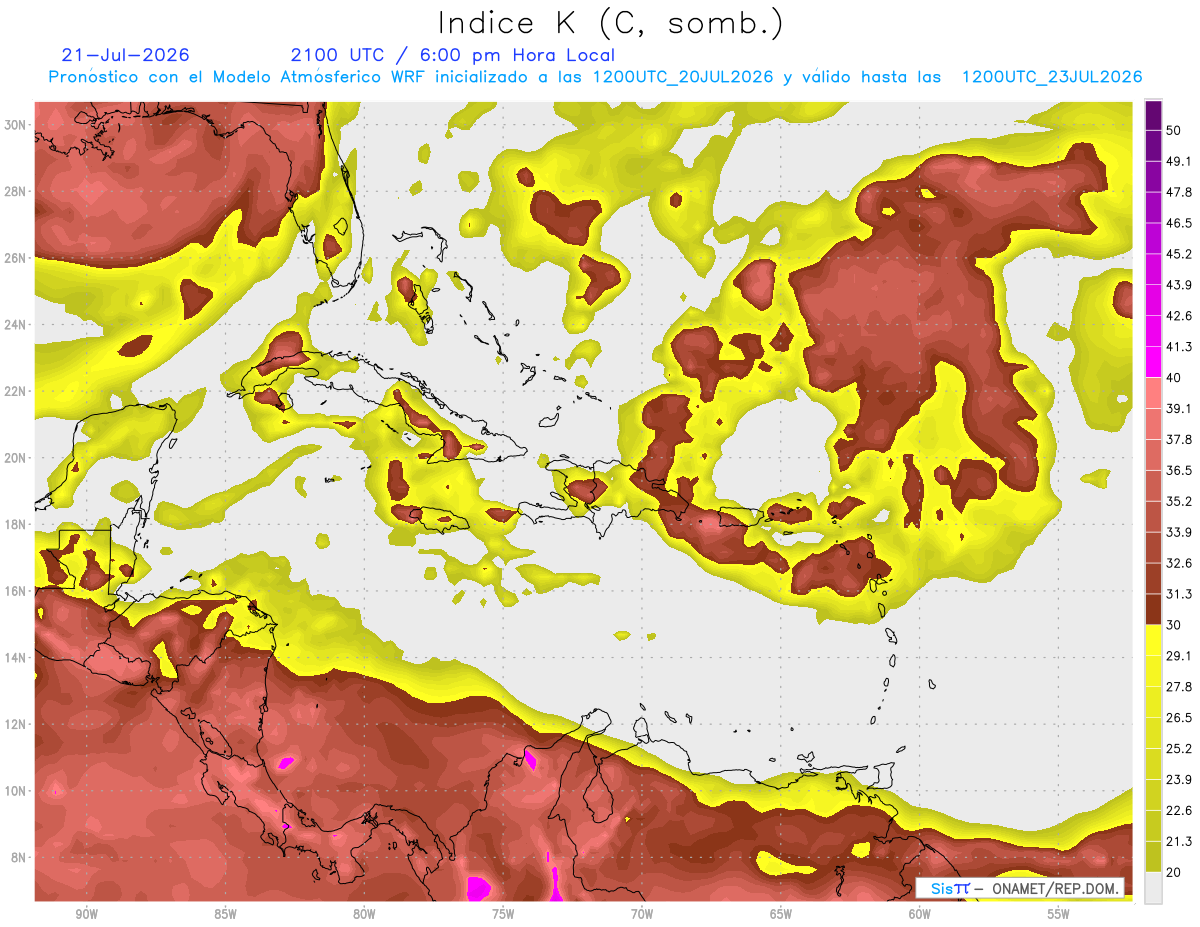This screenshot has height=927, width=1200.
Task: Click the colorbar value 23.9
Action: coord(1179,779)
